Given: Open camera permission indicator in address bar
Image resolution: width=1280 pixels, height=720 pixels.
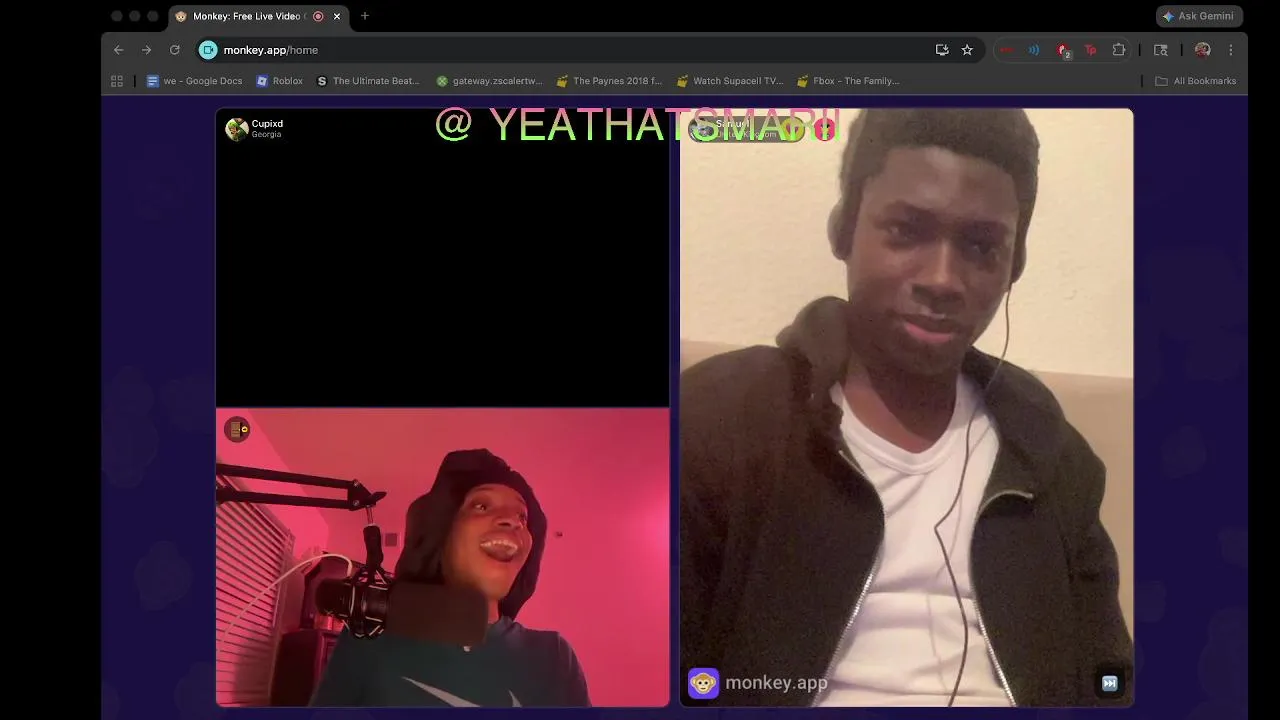Looking at the screenshot, I should click(208, 50).
